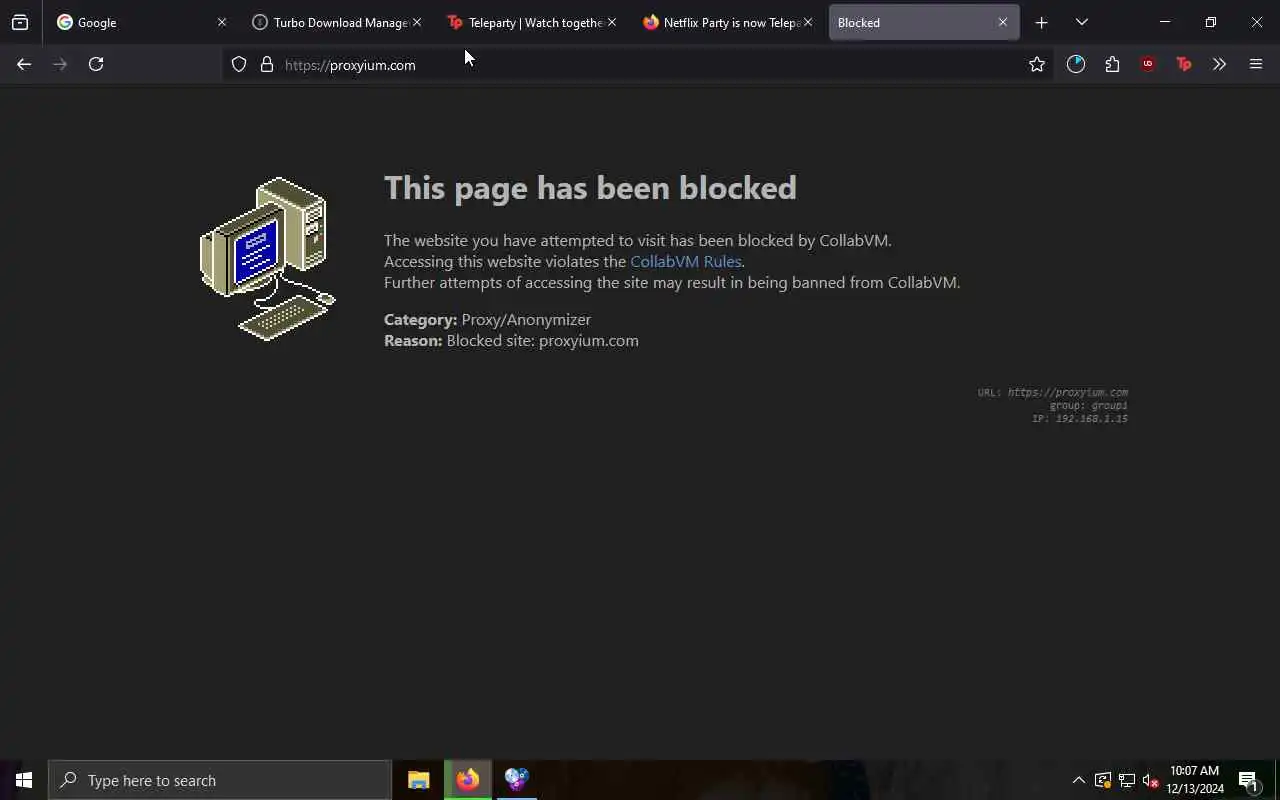Screen dimensions: 1280x800
Task: Click the 'URL: https://proxyium.com' debug text
Action: click(x=1052, y=392)
